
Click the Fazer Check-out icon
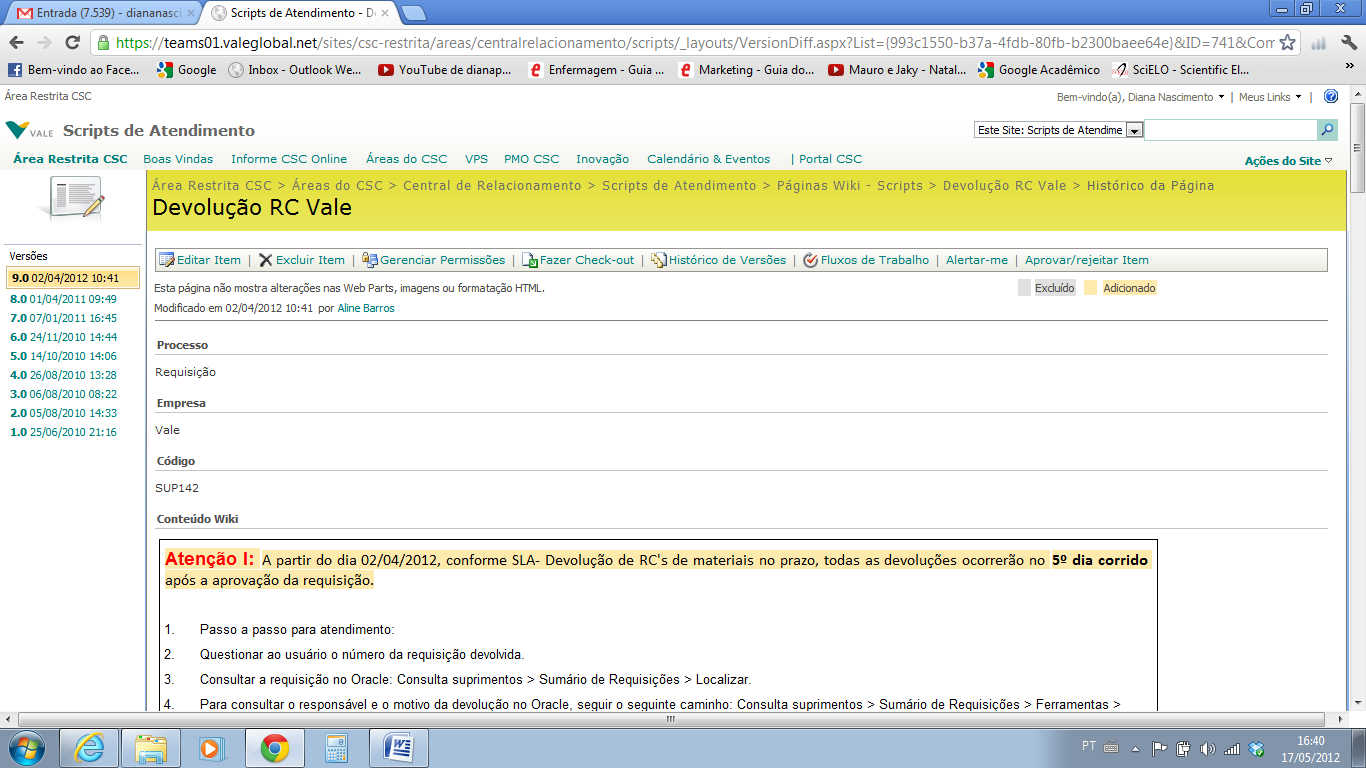tap(530, 260)
